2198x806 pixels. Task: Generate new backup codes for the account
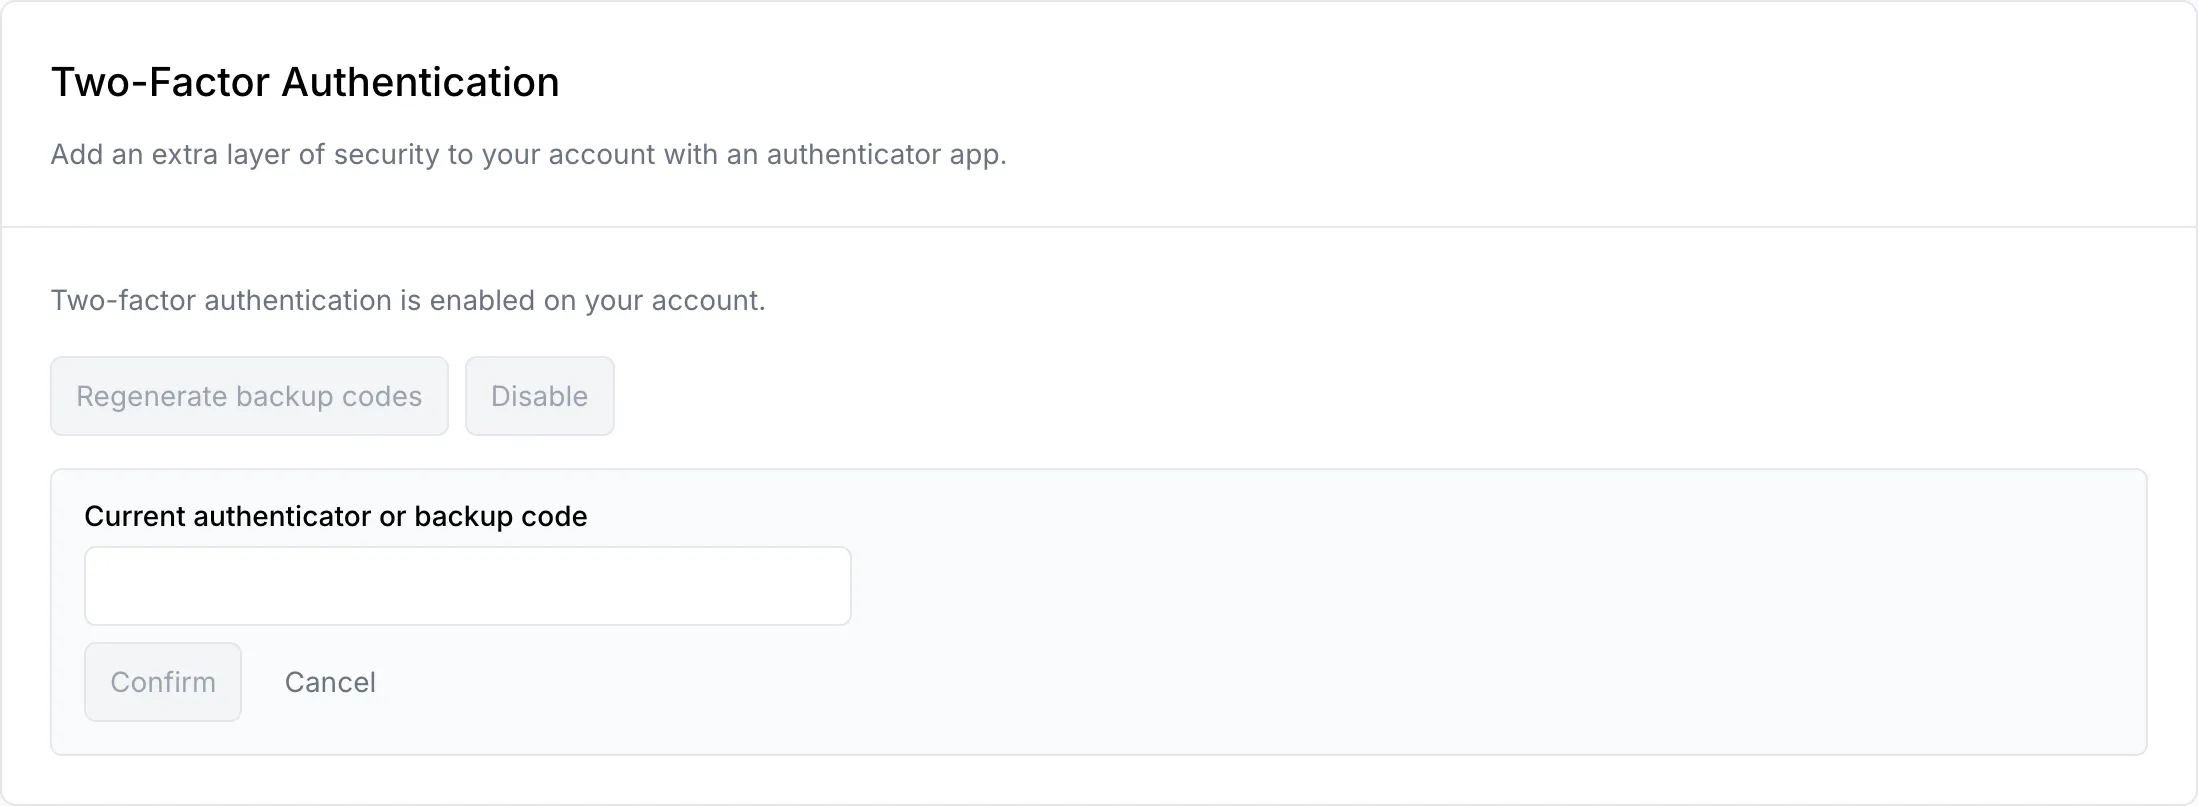click(249, 396)
